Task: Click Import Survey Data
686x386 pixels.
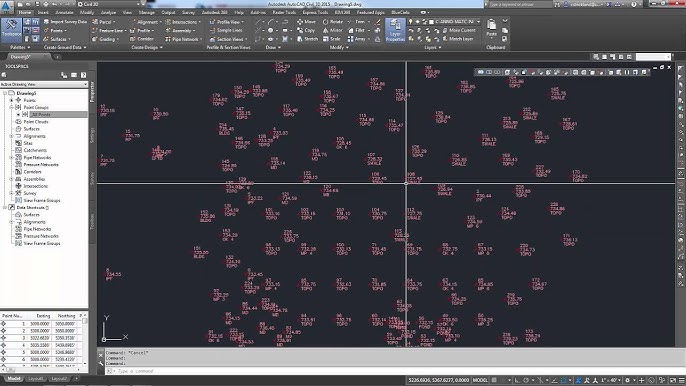Action: click(65, 21)
